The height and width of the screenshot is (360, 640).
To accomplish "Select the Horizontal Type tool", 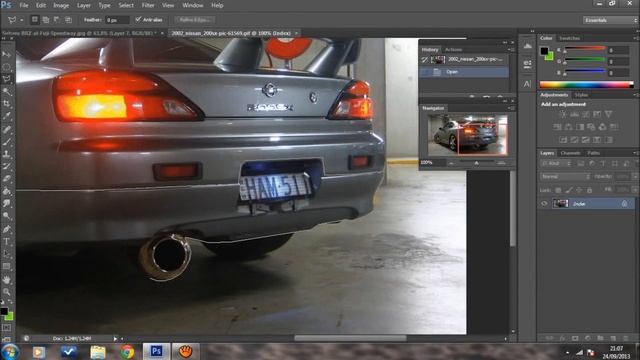I will 7,242.
